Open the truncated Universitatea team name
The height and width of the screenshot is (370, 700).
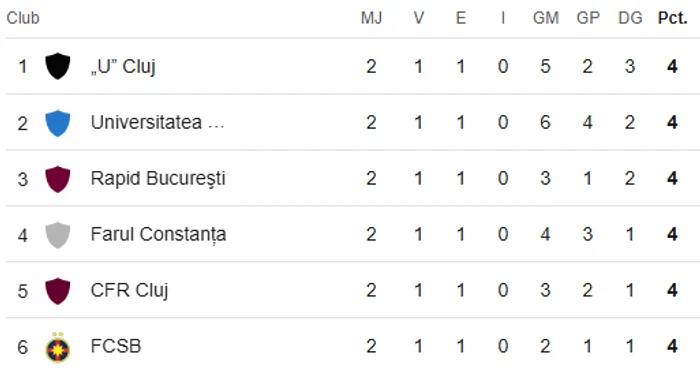157,122
